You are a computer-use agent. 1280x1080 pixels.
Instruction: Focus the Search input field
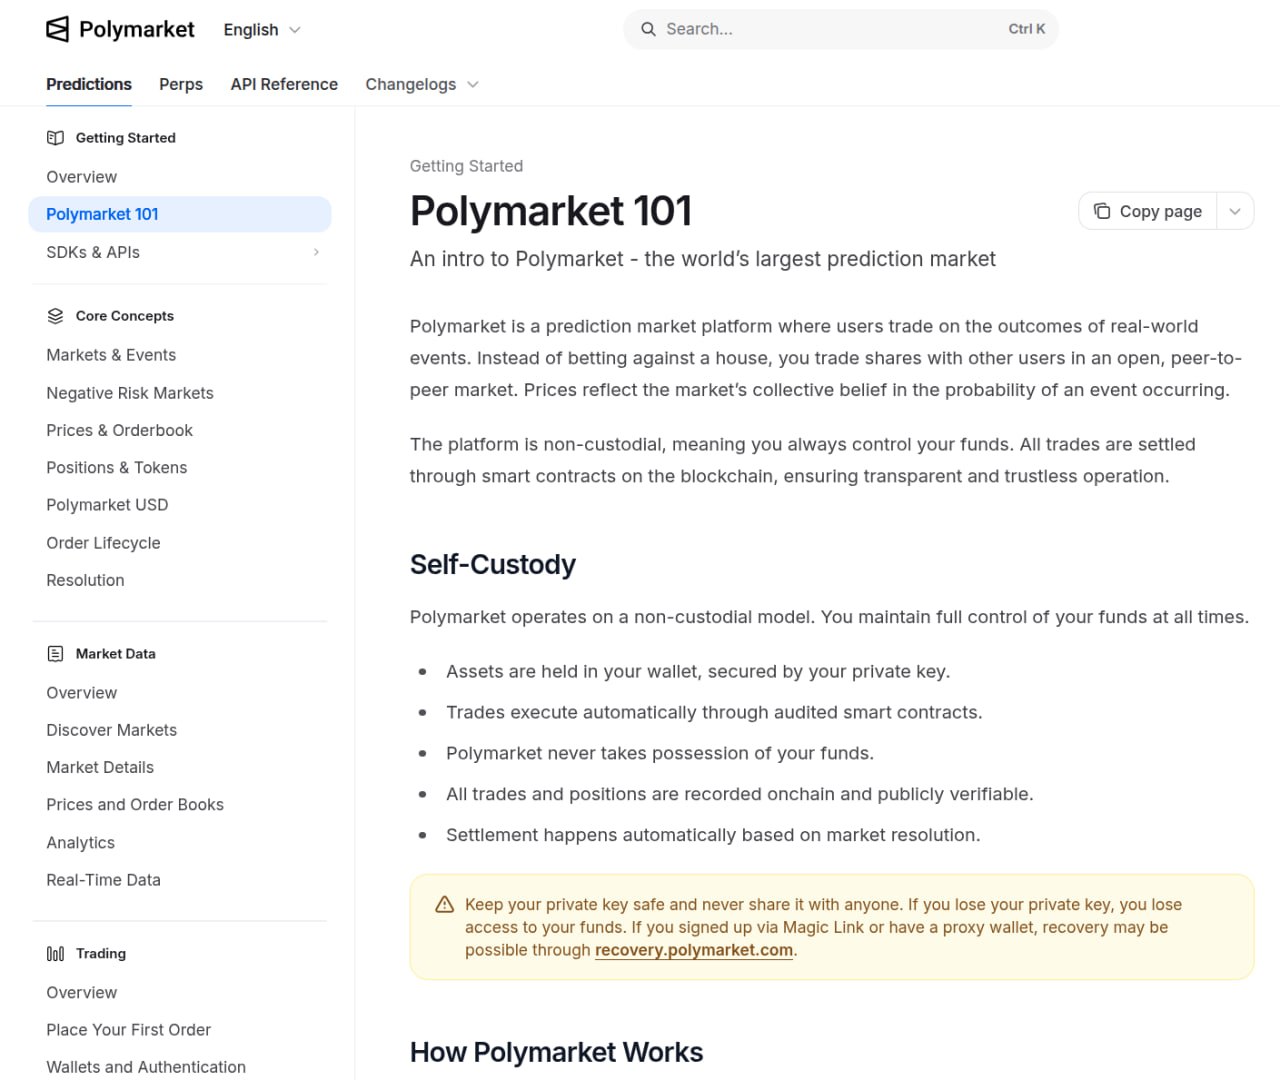841,29
